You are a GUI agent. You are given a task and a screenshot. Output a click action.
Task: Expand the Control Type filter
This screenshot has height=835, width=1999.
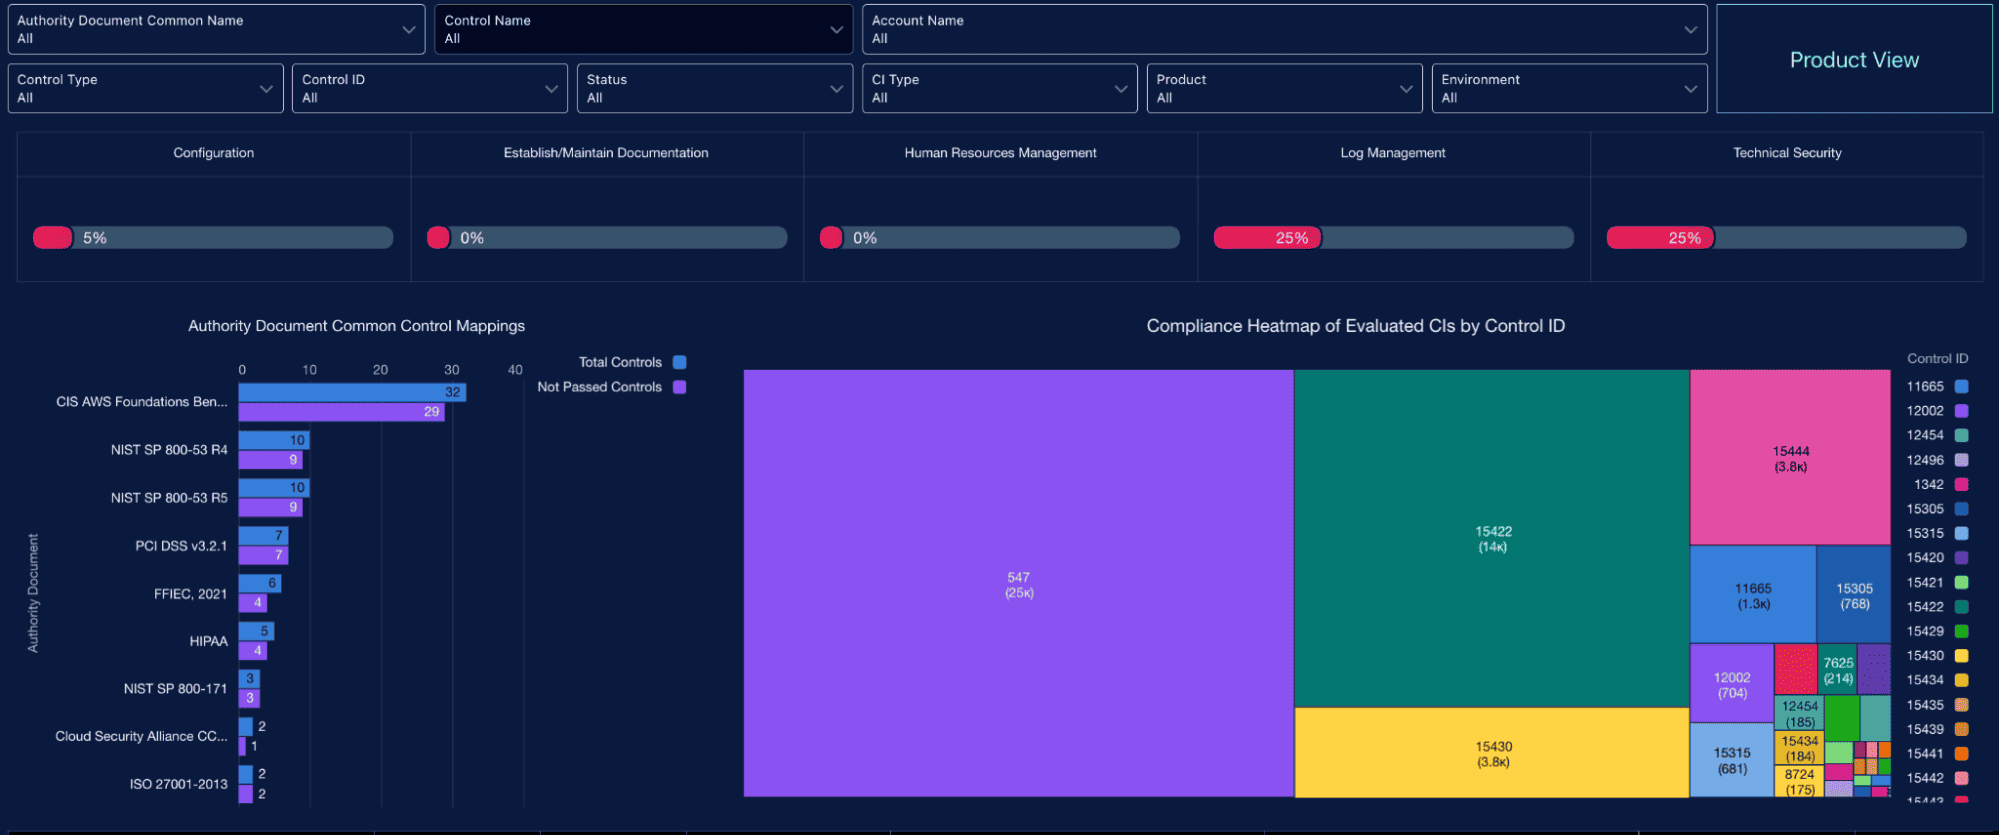click(x=145, y=88)
